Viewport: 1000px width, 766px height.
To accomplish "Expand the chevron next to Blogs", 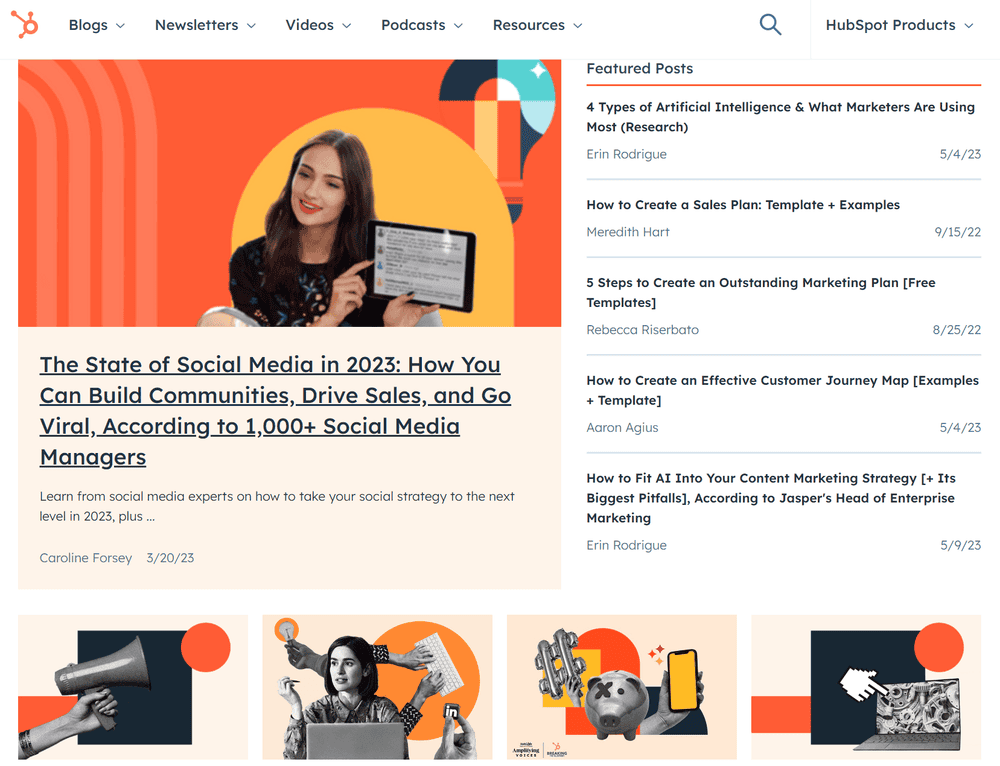I will (120, 26).
